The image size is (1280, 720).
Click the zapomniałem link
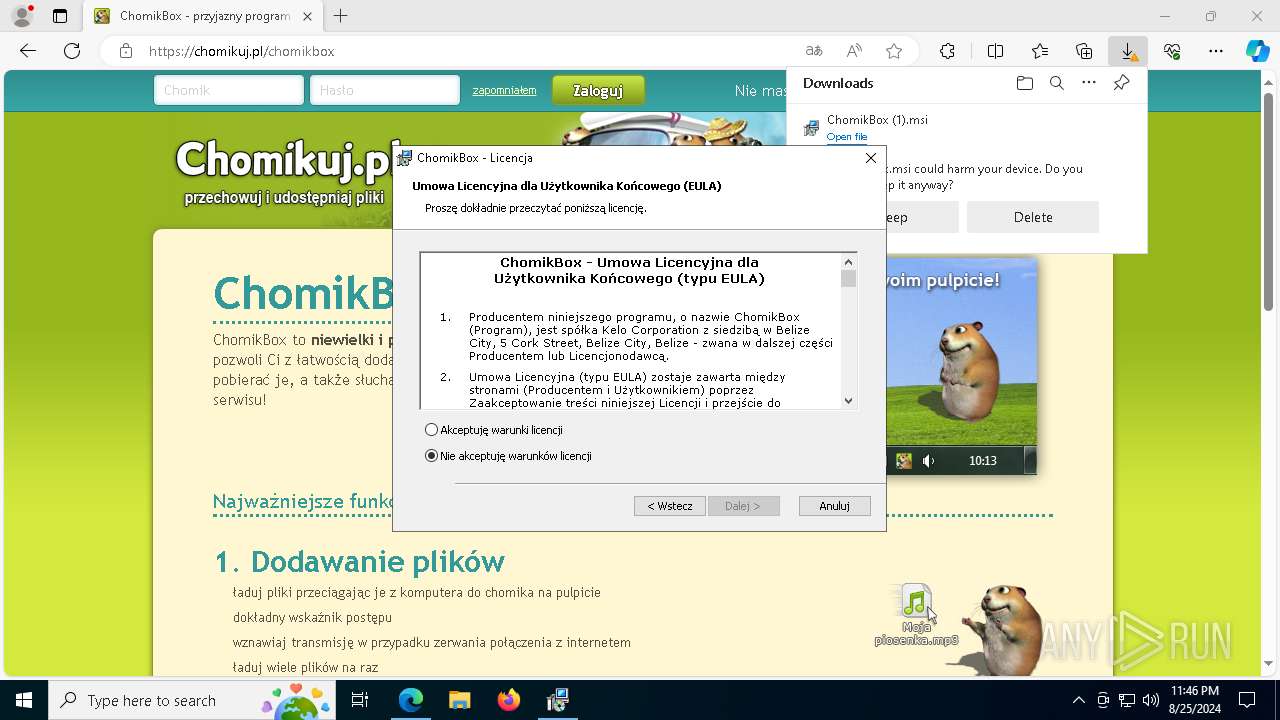pyautogui.click(x=504, y=90)
